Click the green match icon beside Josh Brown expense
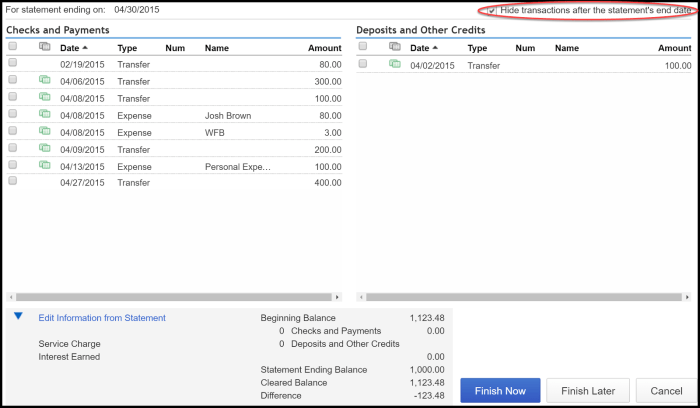 [44, 114]
